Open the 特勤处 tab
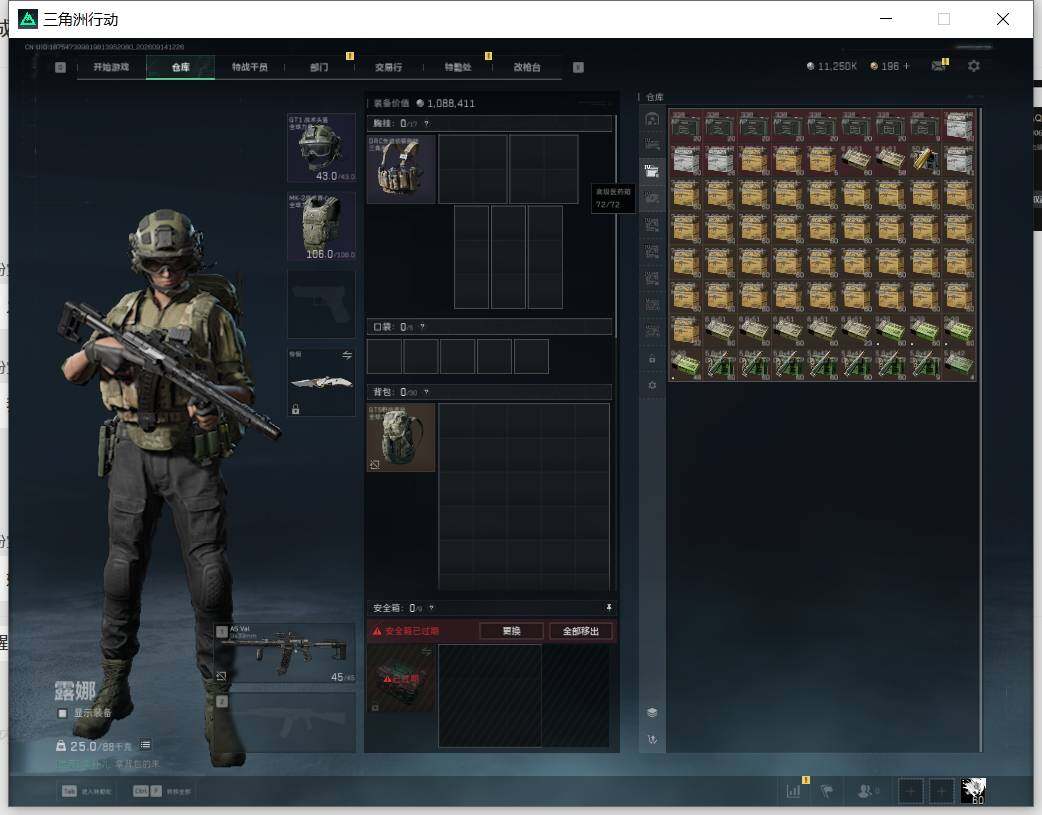The height and width of the screenshot is (815, 1042). [x=458, y=67]
